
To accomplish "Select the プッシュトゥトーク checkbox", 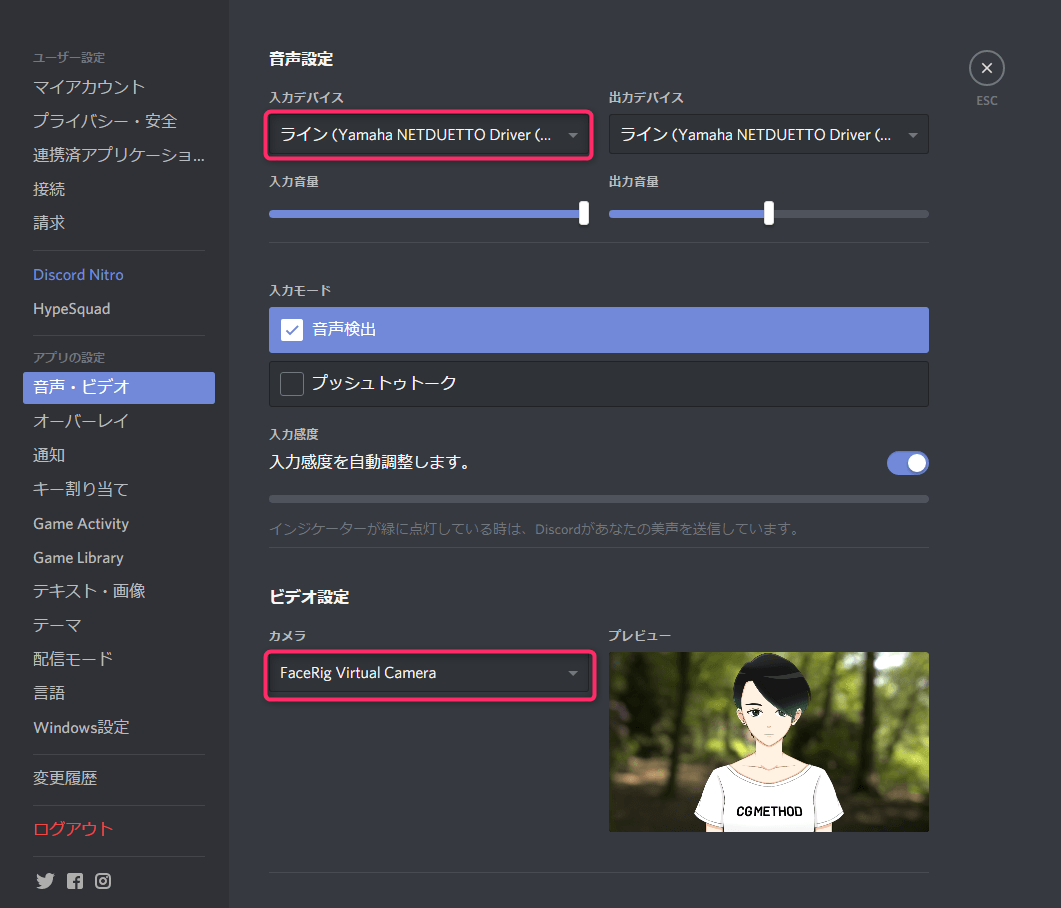I will pos(292,384).
